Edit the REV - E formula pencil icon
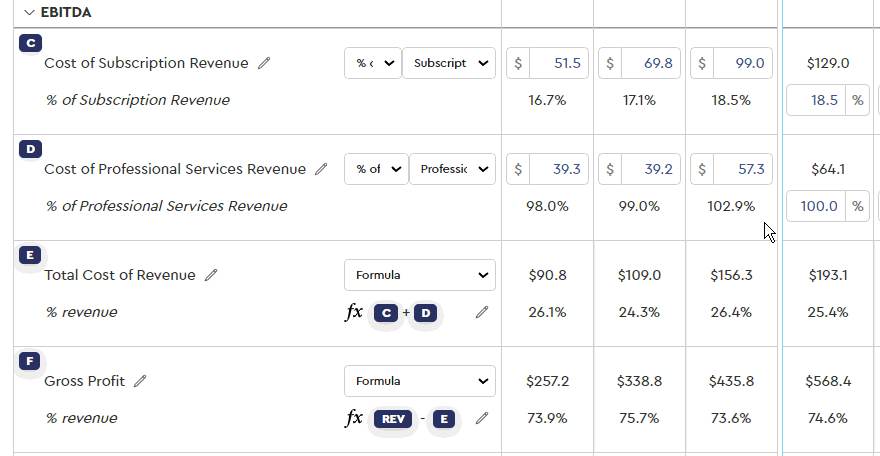Image resolution: width=880 pixels, height=456 pixels. pyautogui.click(x=482, y=418)
